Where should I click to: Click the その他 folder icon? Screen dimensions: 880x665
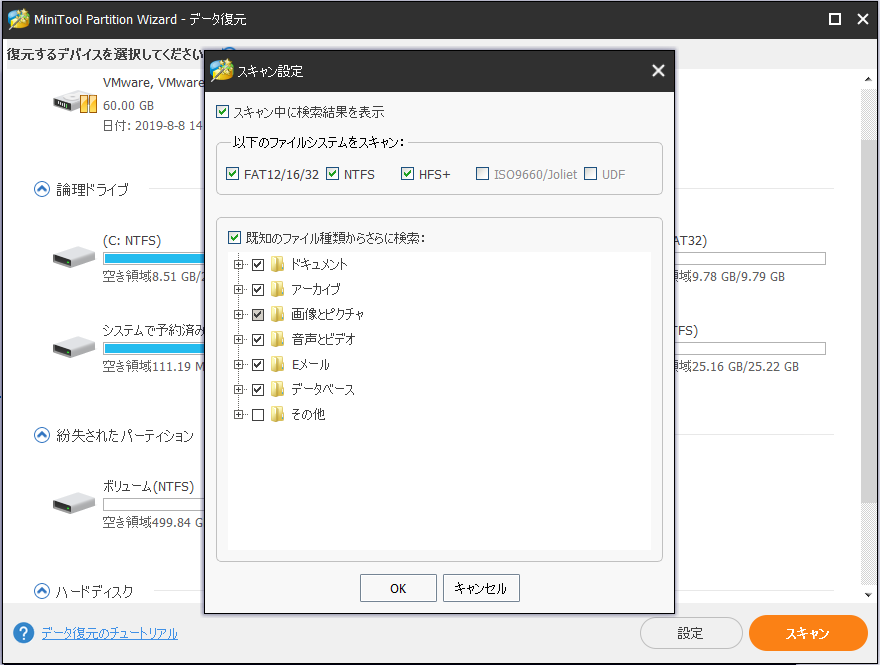pos(277,415)
